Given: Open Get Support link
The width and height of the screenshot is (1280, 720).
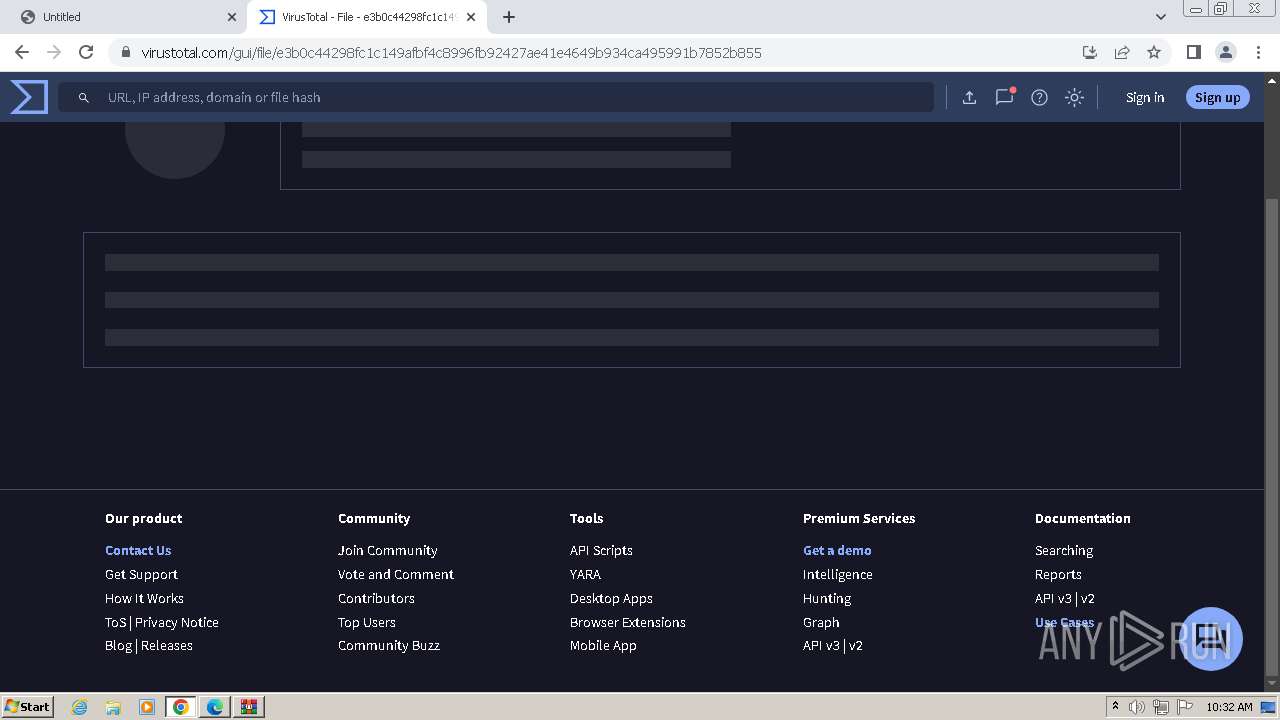Looking at the screenshot, I should point(141,574).
